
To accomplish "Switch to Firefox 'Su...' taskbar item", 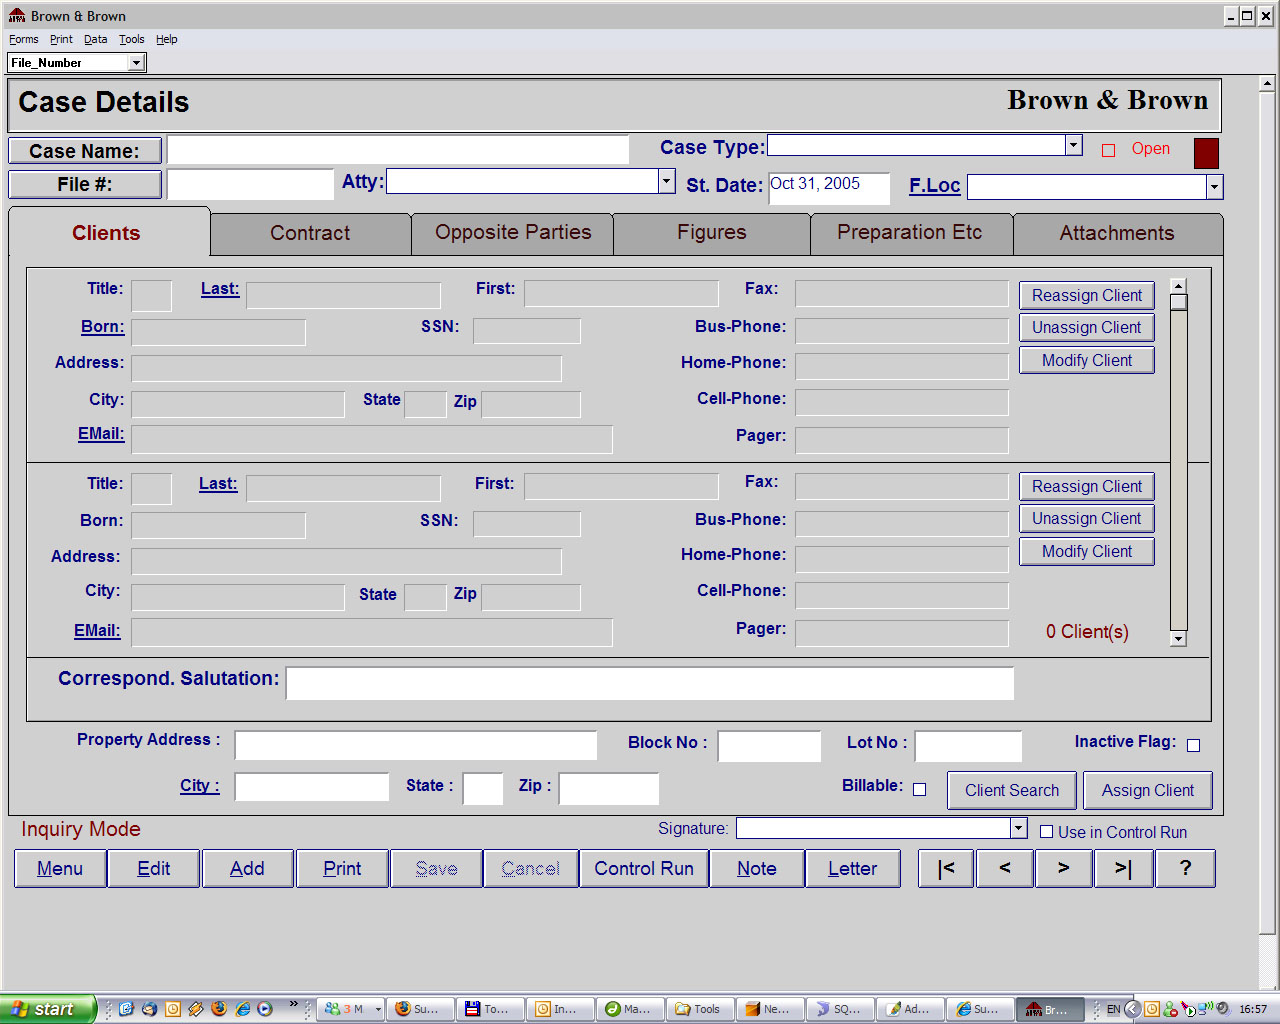I will 421,1009.
